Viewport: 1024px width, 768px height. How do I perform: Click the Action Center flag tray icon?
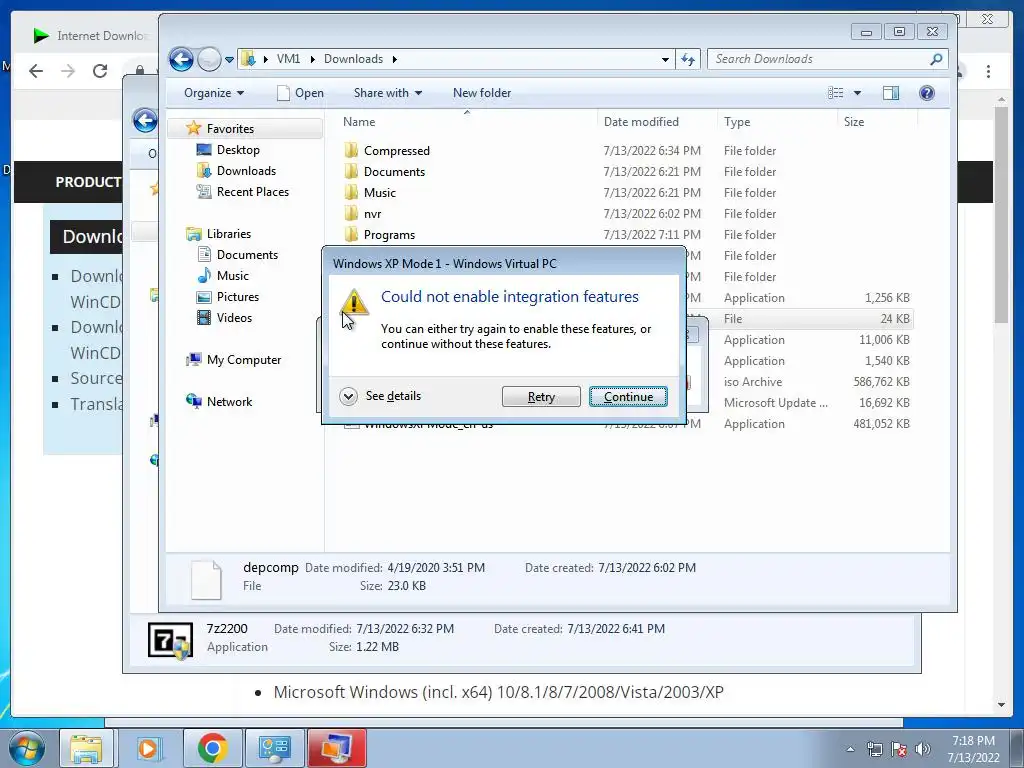click(x=898, y=749)
